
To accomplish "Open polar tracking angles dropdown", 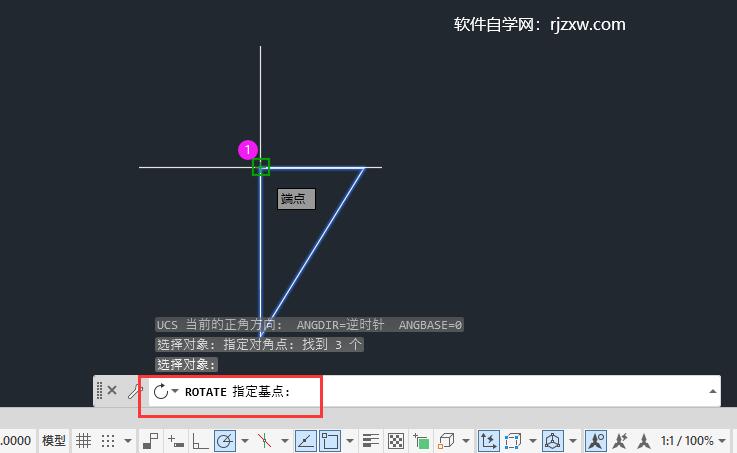I will click(x=244, y=441).
